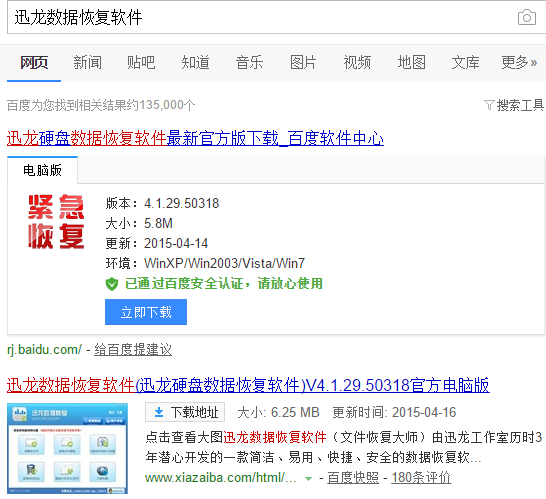The height and width of the screenshot is (499, 546).
Task: Click the size value 5.8M
Action: [158, 223]
